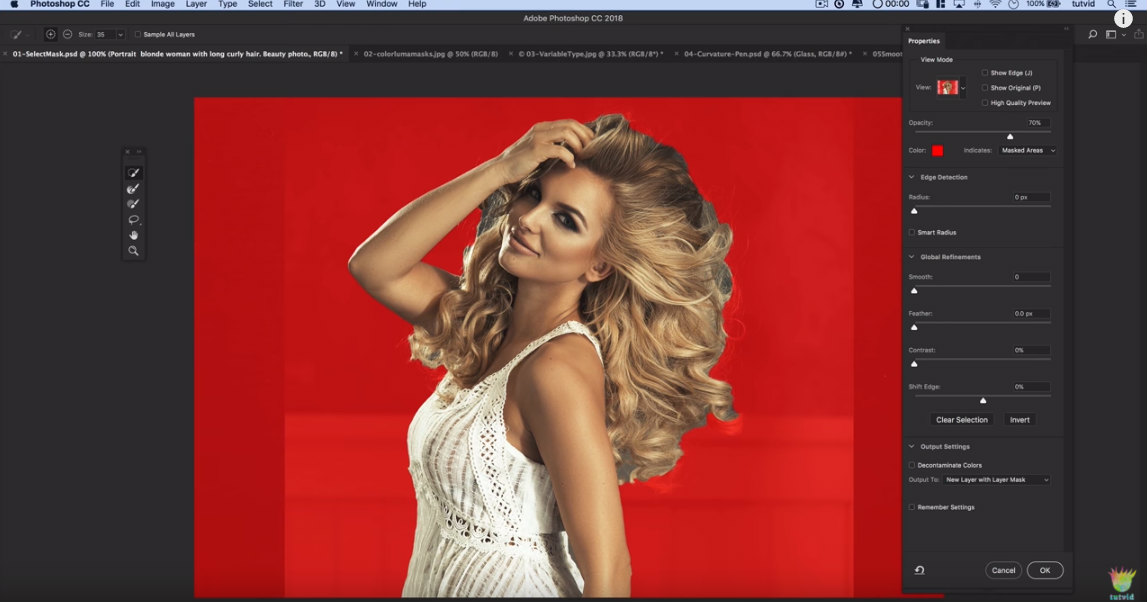Viewport: 1147px width, 602px height.
Task: Open the Apple menu
Action: 14,4
